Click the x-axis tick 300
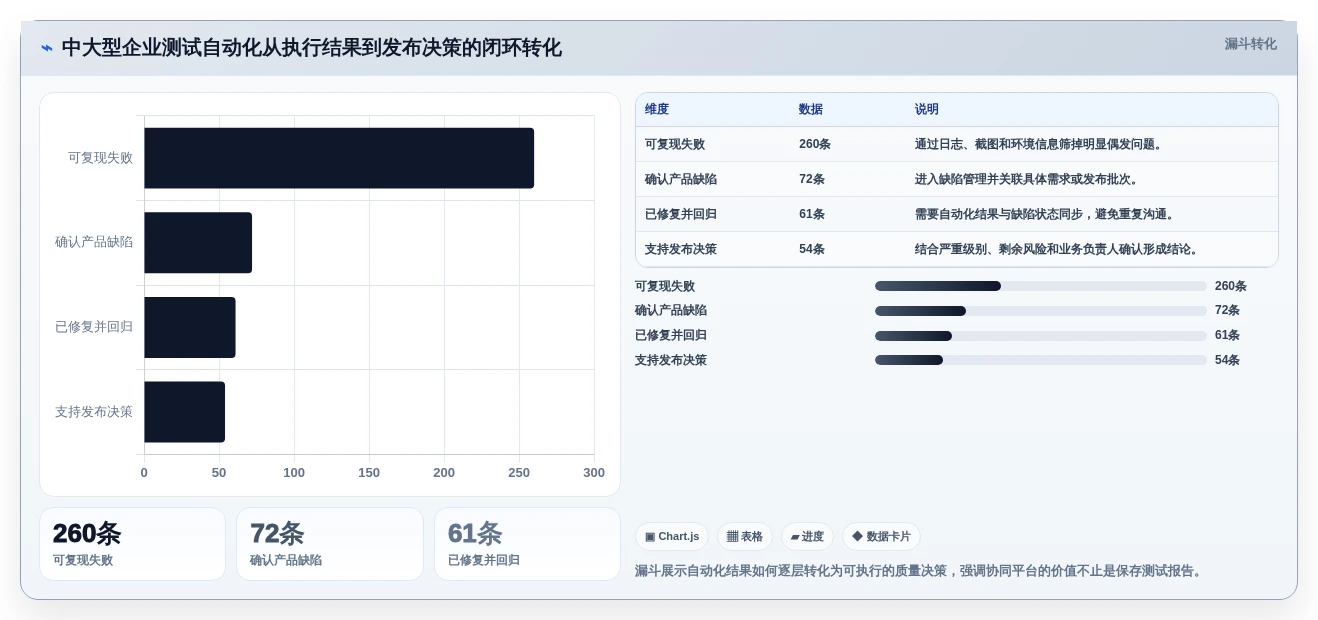Image resolution: width=1318 pixels, height=620 pixels. click(x=594, y=473)
